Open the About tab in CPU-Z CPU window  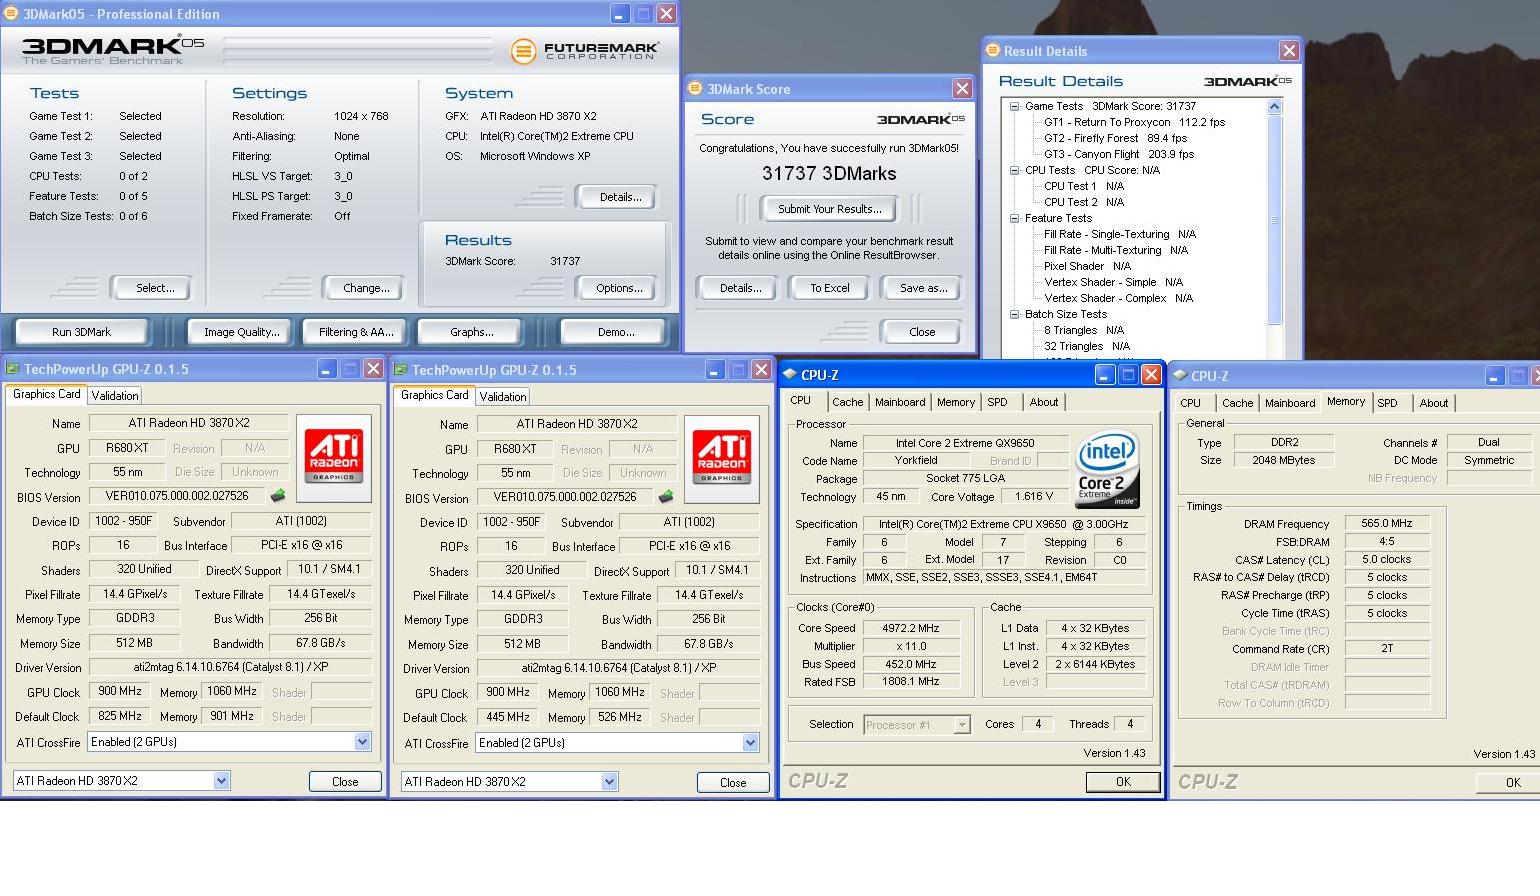pos(1044,402)
